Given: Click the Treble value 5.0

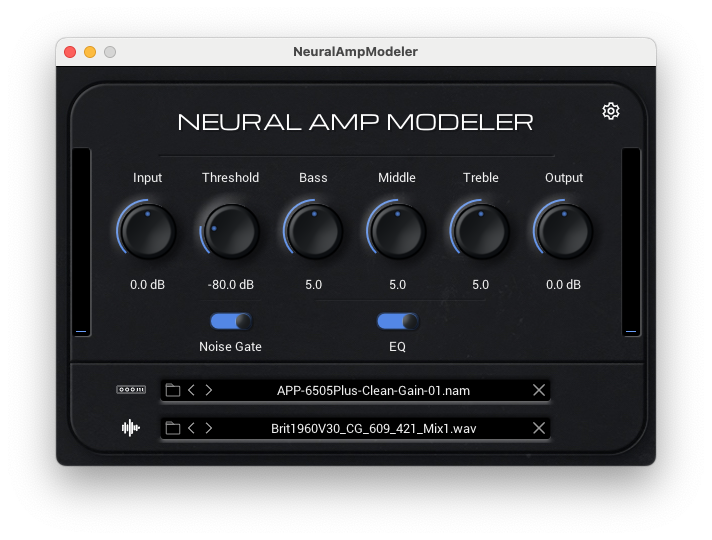Looking at the screenshot, I should point(480,285).
